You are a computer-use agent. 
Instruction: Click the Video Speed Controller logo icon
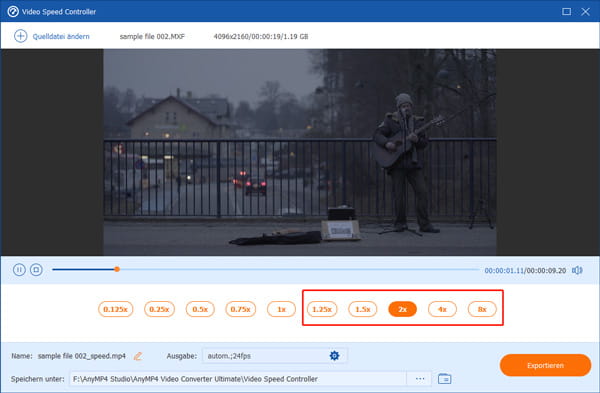(13, 11)
